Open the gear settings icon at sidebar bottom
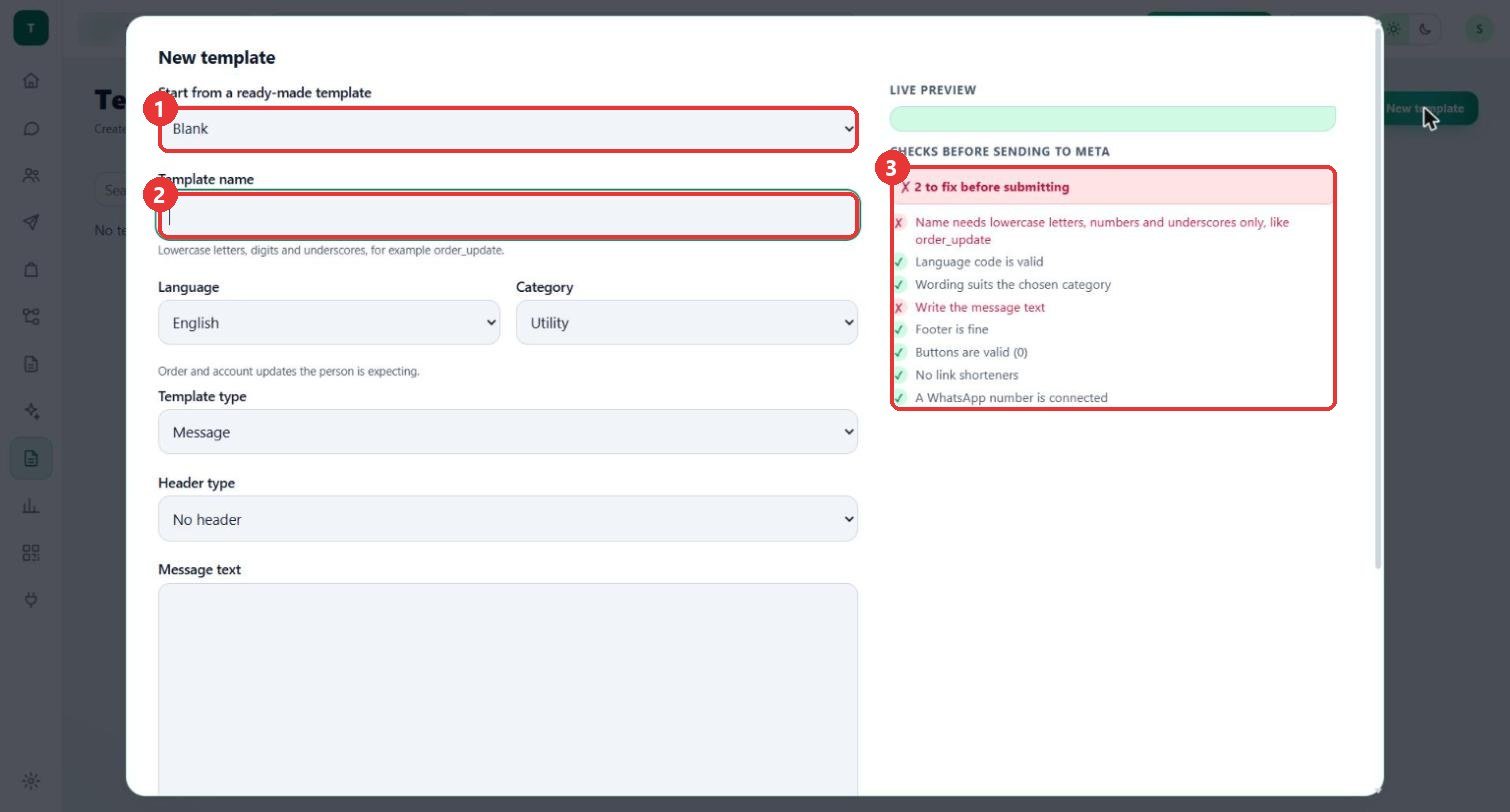Image resolution: width=1510 pixels, height=812 pixels. tap(31, 781)
